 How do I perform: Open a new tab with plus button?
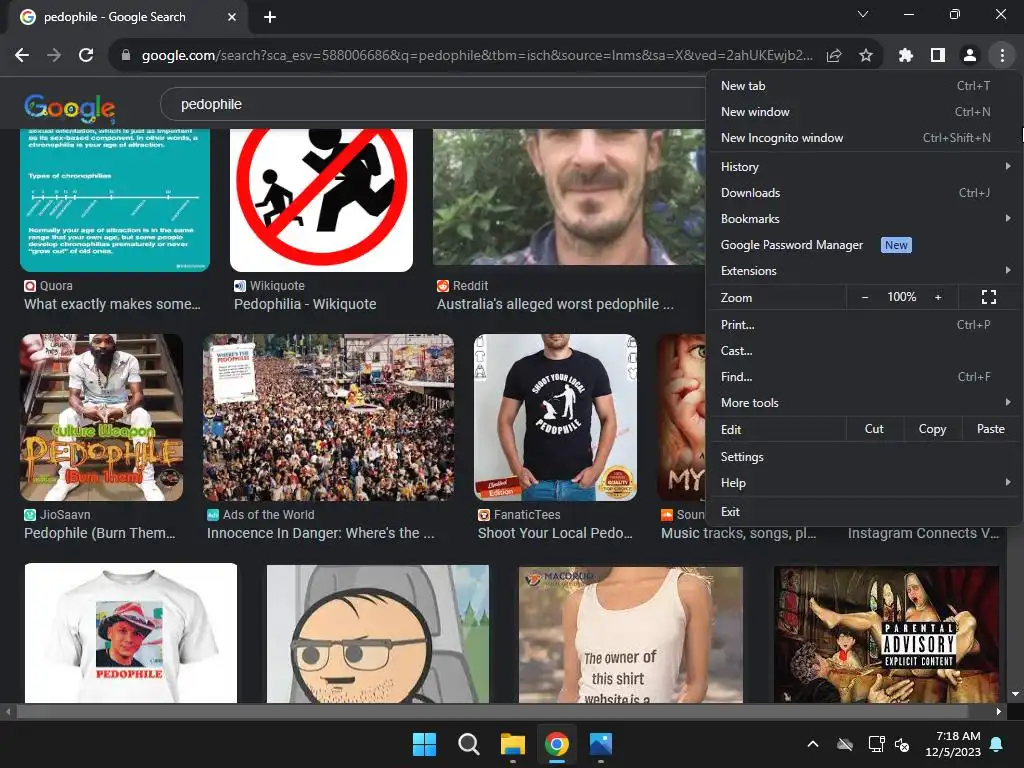tap(270, 17)
